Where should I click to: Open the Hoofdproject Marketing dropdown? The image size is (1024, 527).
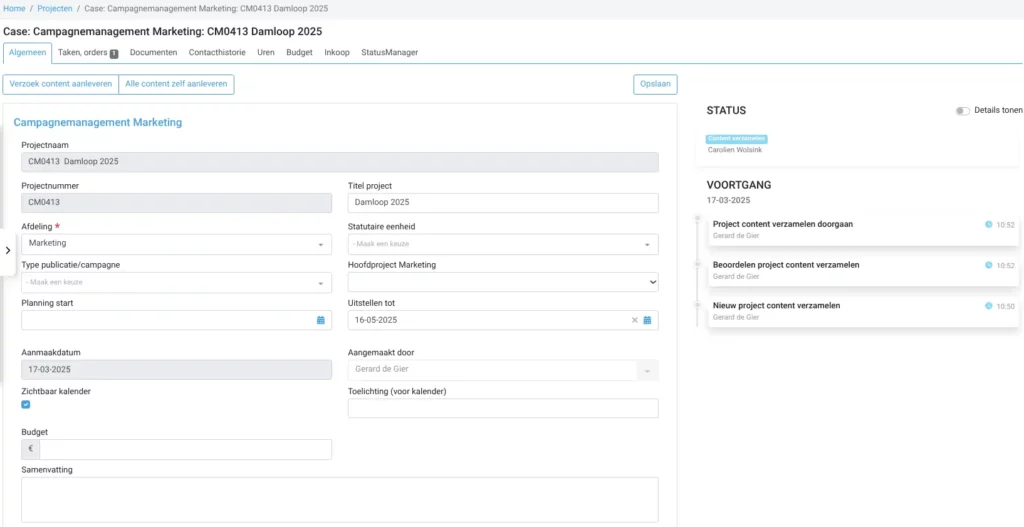pos(503,282)
